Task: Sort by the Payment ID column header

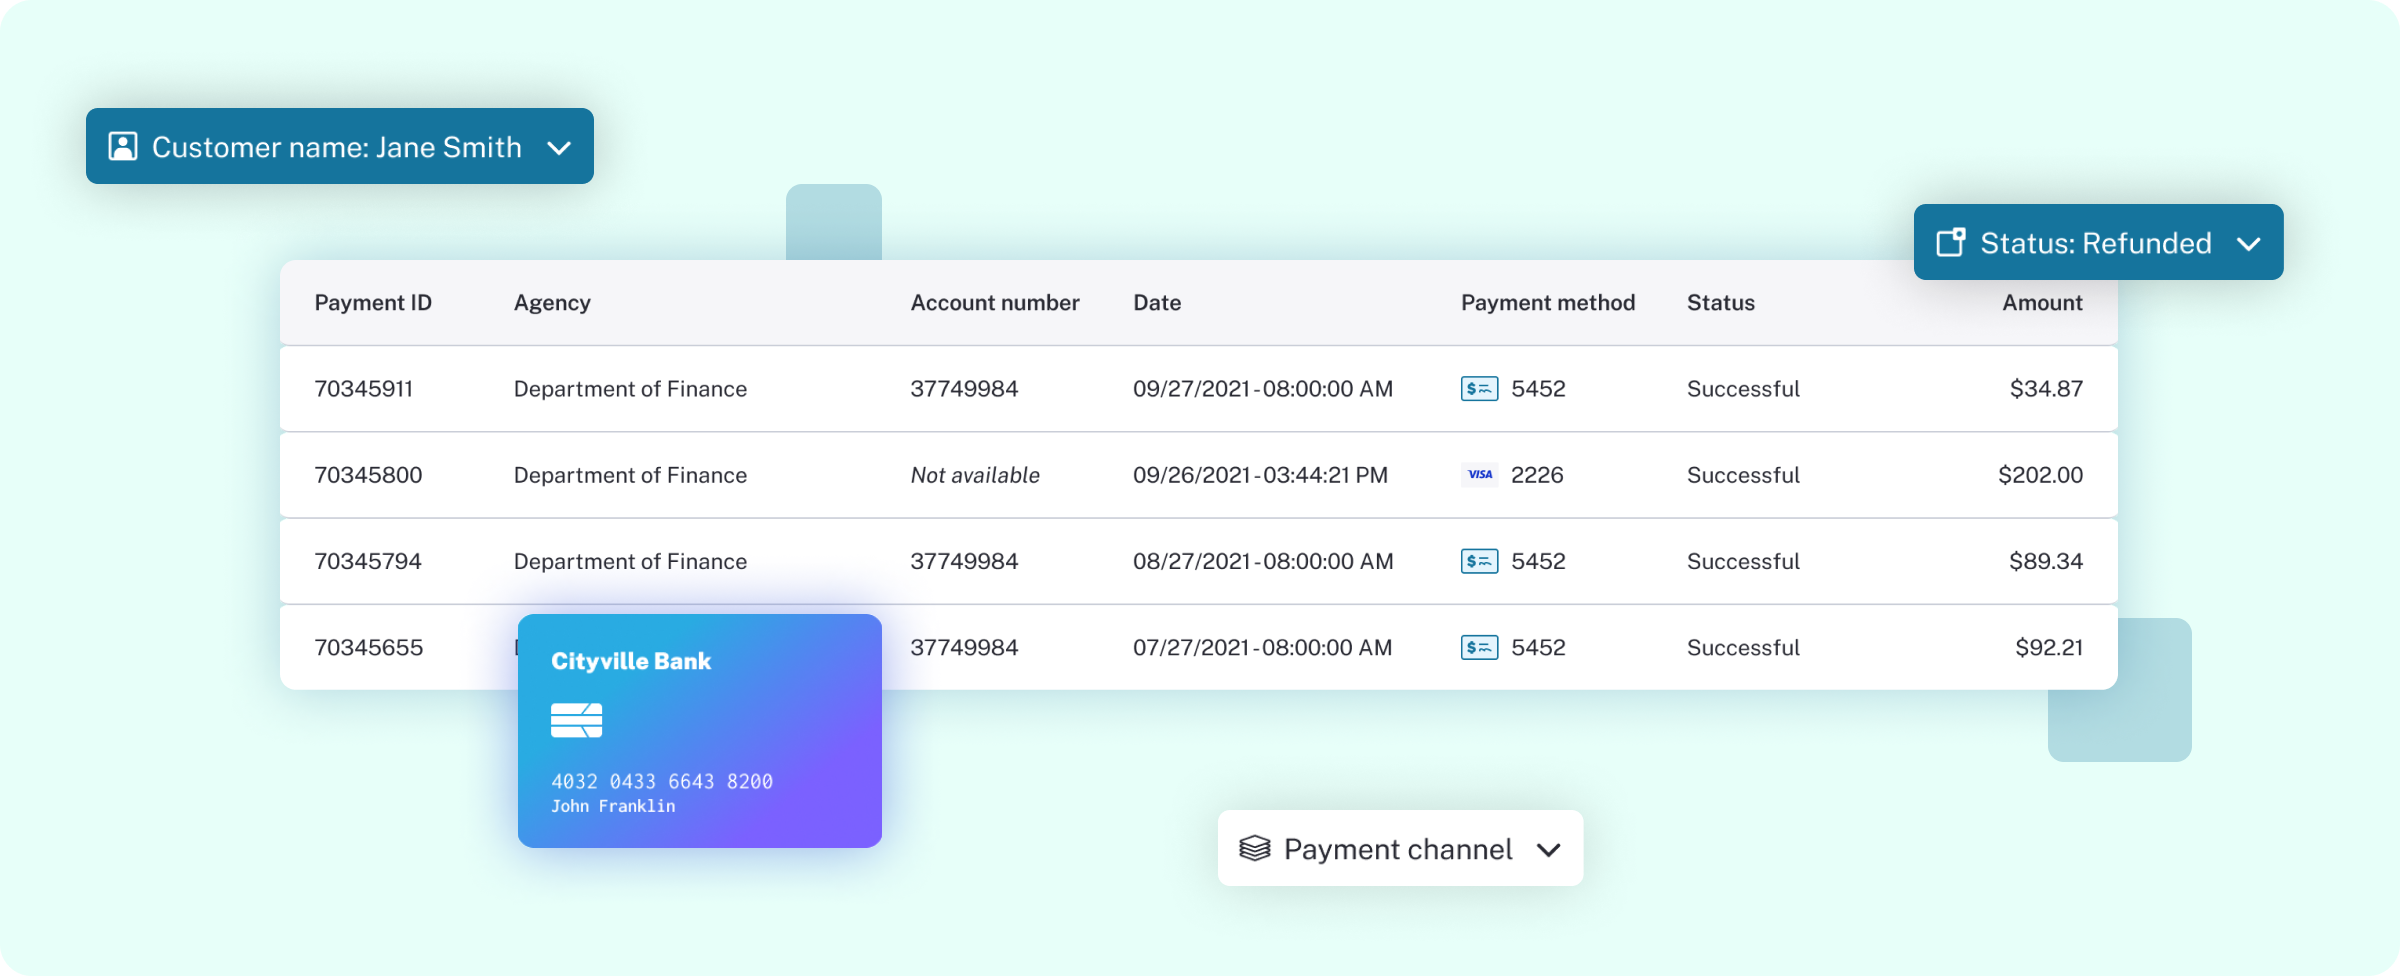Action: pyautogui.click(x=373, y=302)
